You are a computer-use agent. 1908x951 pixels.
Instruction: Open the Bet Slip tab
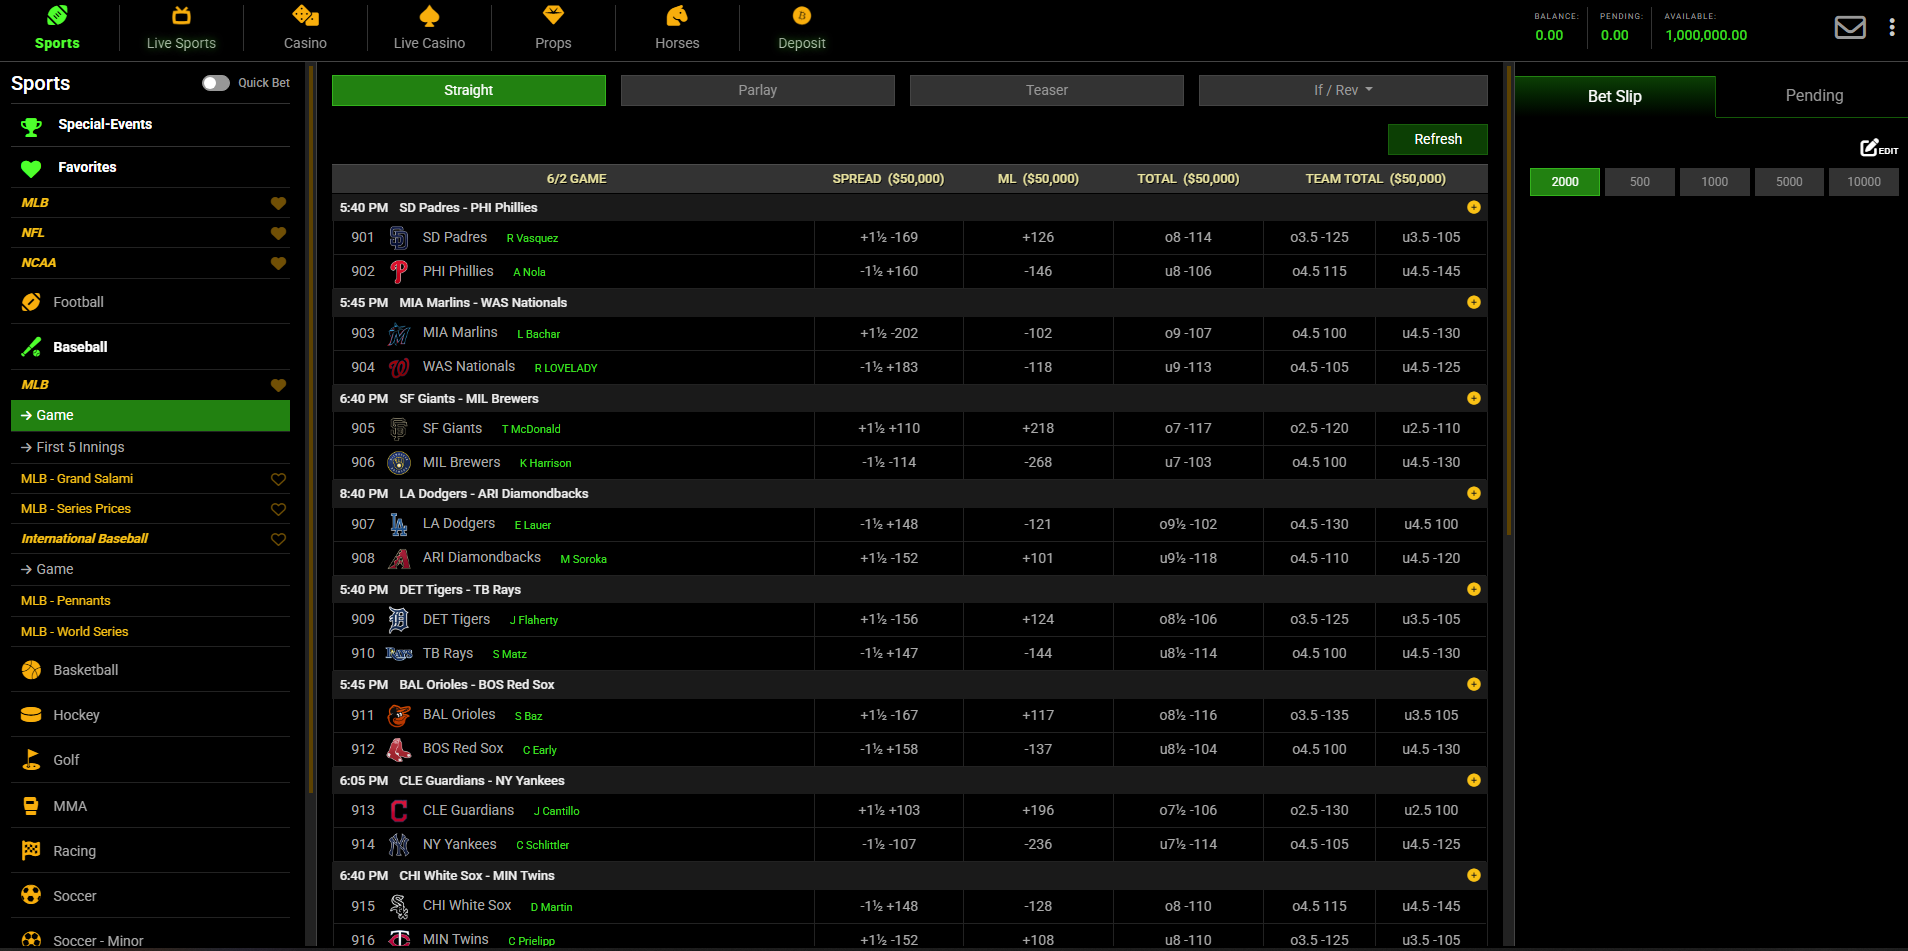(1615, 96)
